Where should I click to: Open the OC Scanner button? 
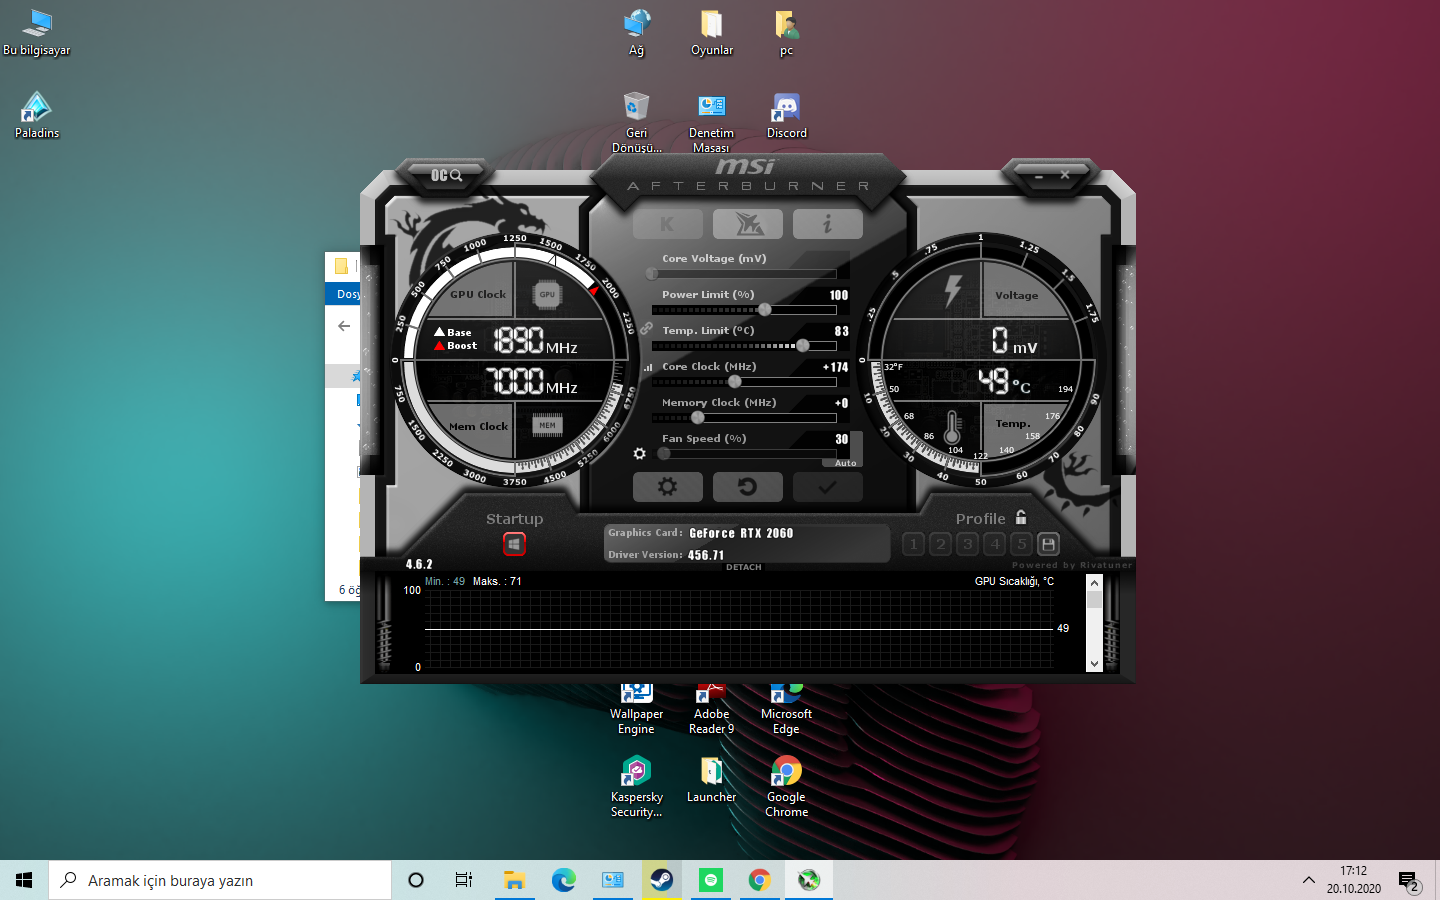[447, 175]
